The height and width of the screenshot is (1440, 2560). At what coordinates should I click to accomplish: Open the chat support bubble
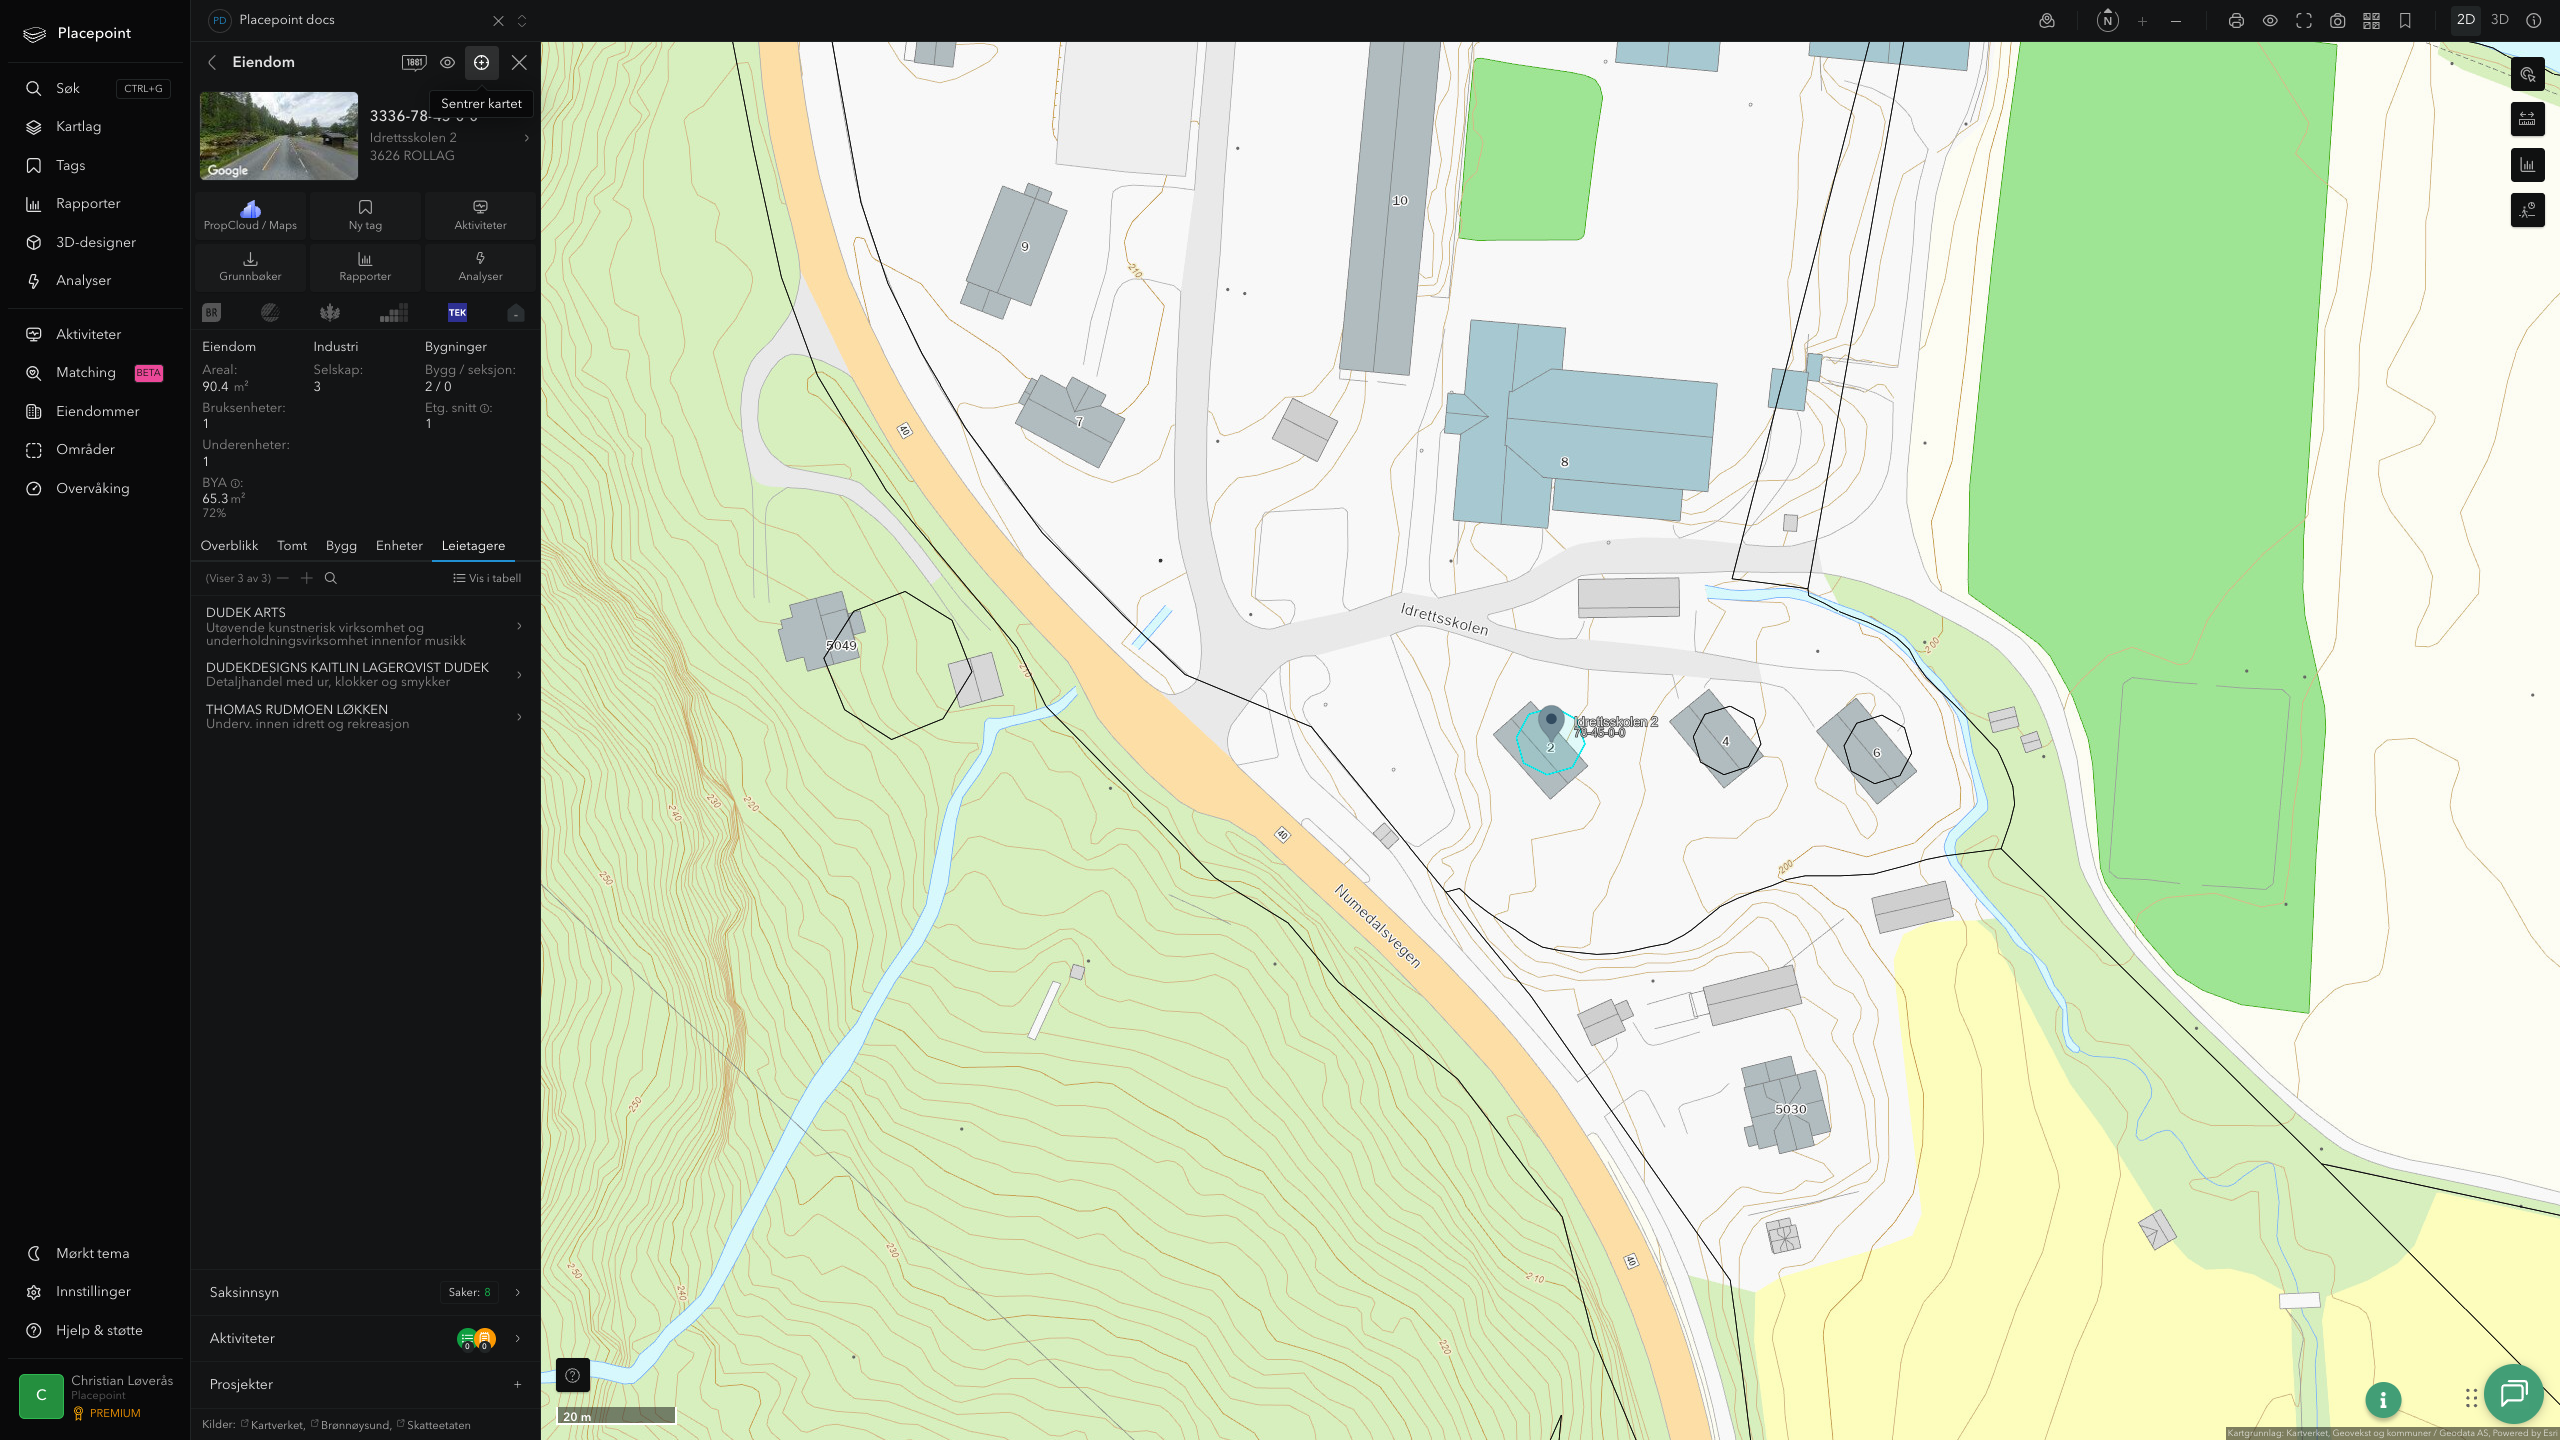click(x=2513, y=1393)
